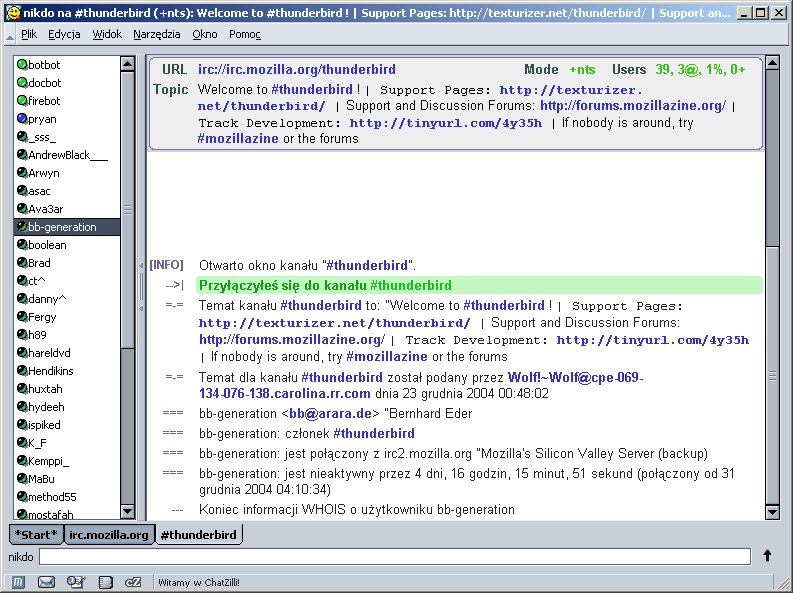Click the green status icon beside docbot
Screen dimensions: 793x593
tap(22, 82)
